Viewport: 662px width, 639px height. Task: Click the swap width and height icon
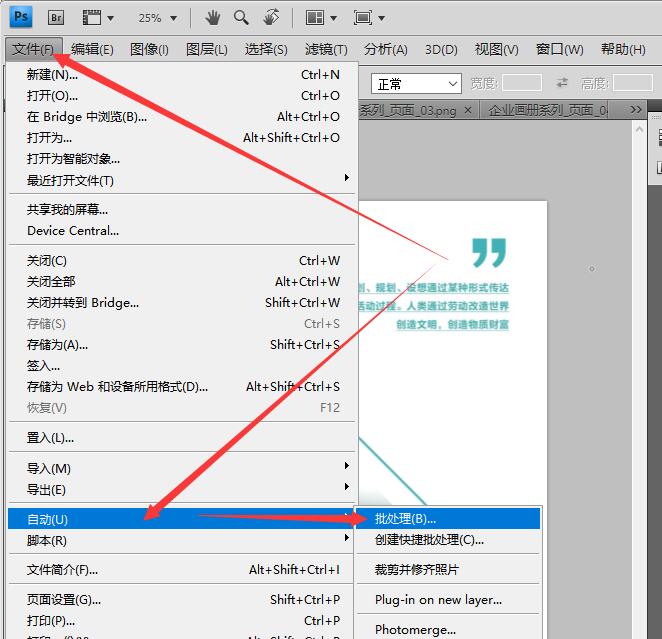(562, 83)
